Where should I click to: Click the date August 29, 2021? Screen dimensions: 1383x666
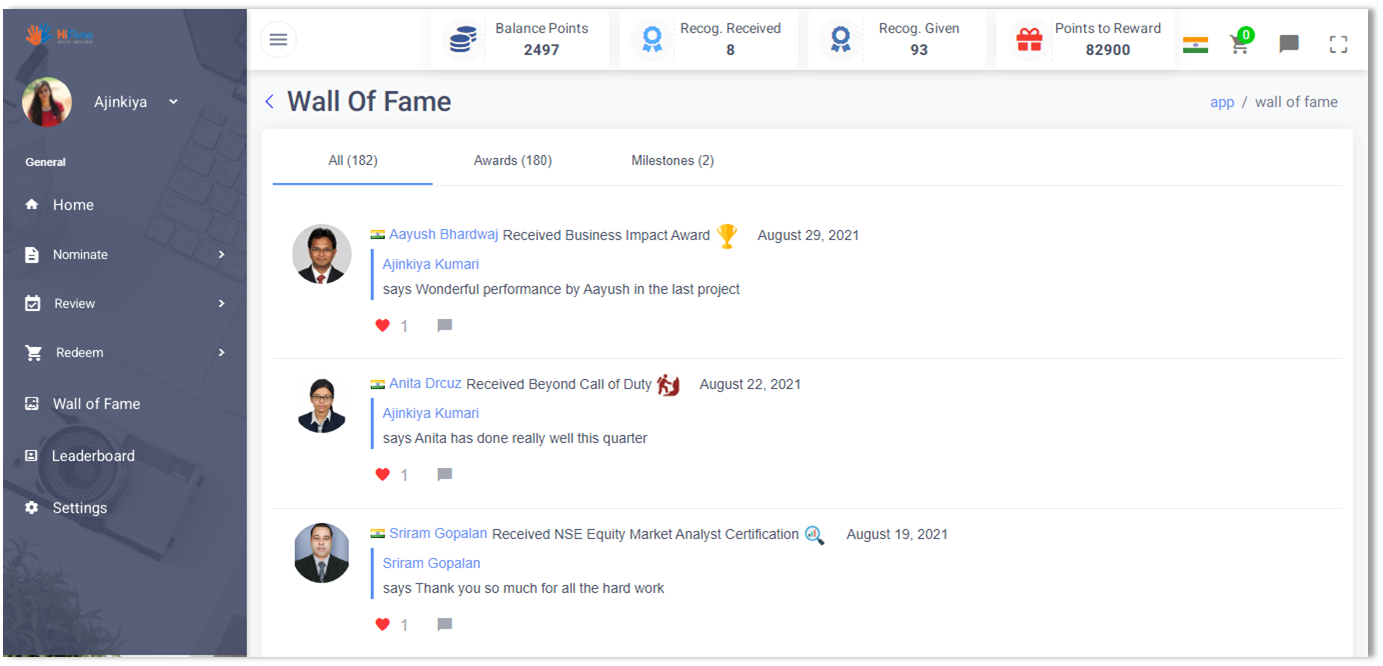tap(808, 235)
